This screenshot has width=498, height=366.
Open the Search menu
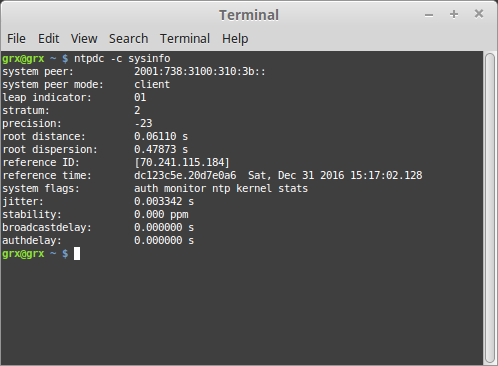[x=128, y=39]
